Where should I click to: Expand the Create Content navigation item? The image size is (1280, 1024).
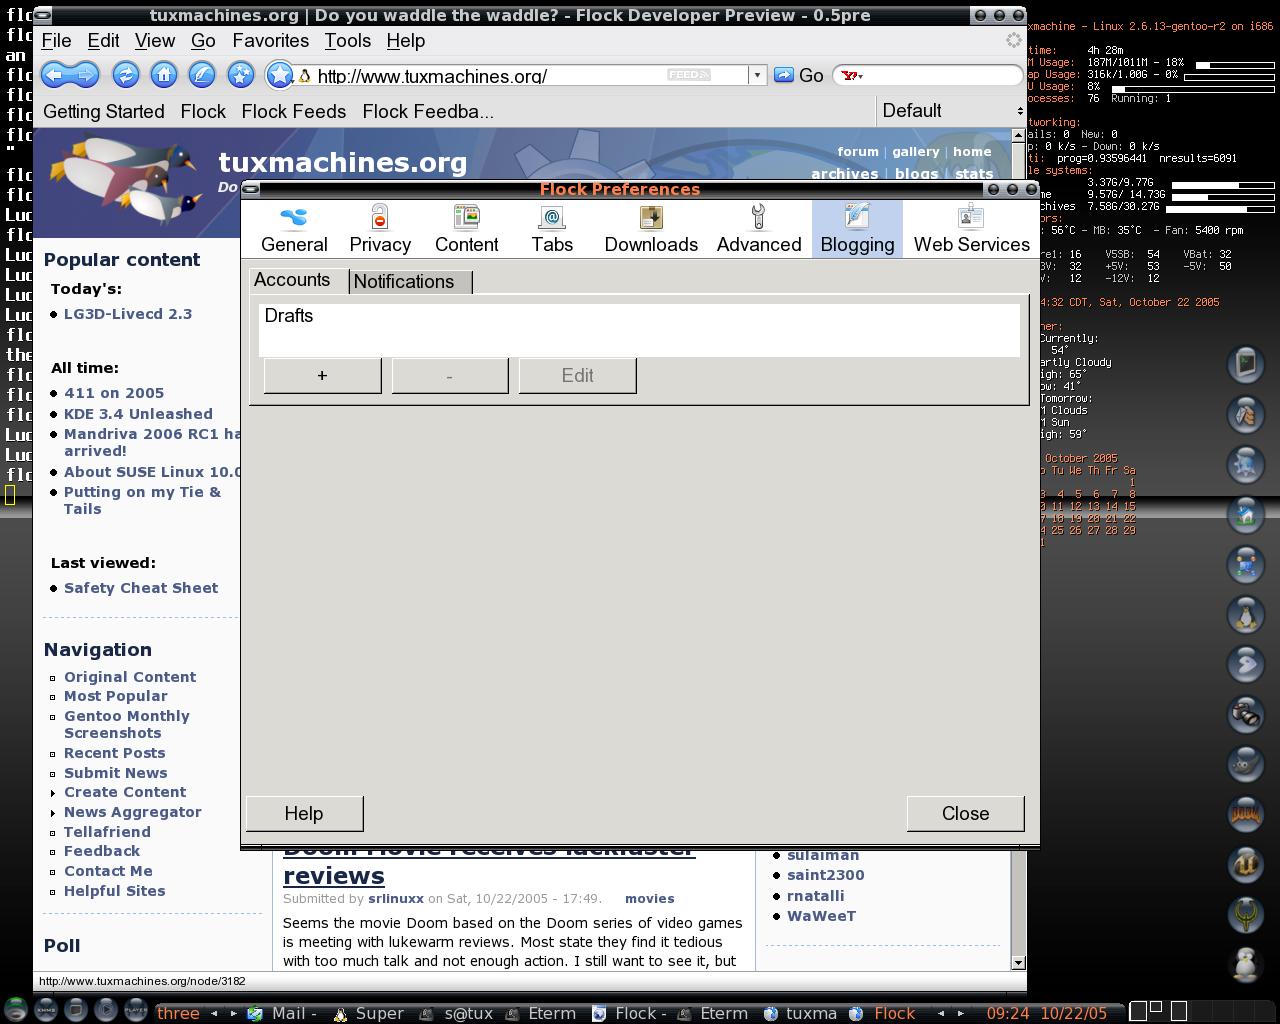125,792
